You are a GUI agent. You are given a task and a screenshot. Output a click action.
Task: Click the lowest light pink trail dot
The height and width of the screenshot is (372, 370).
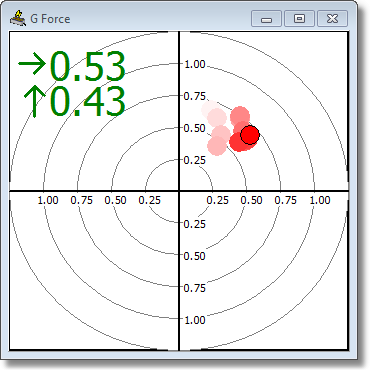click(x=217, y=146)
